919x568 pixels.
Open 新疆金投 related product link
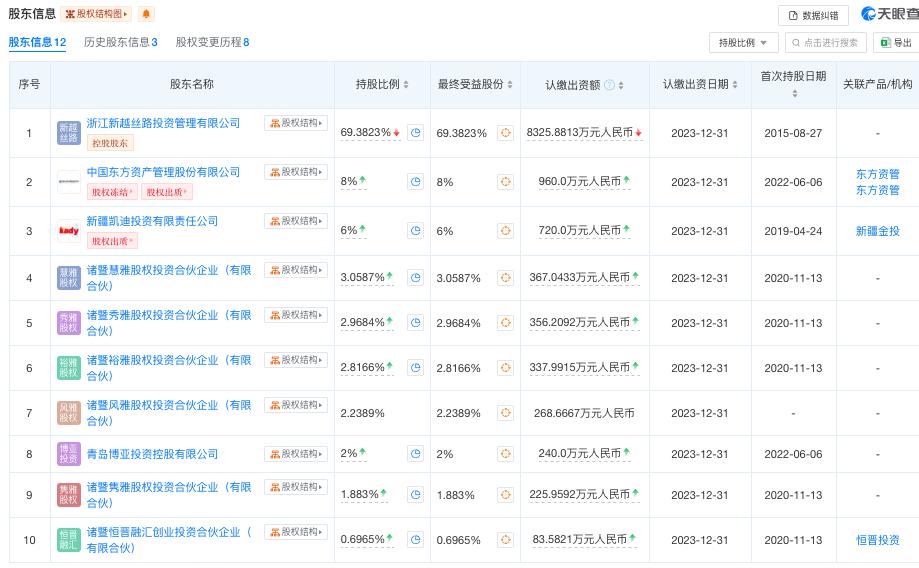pos(877,231)
